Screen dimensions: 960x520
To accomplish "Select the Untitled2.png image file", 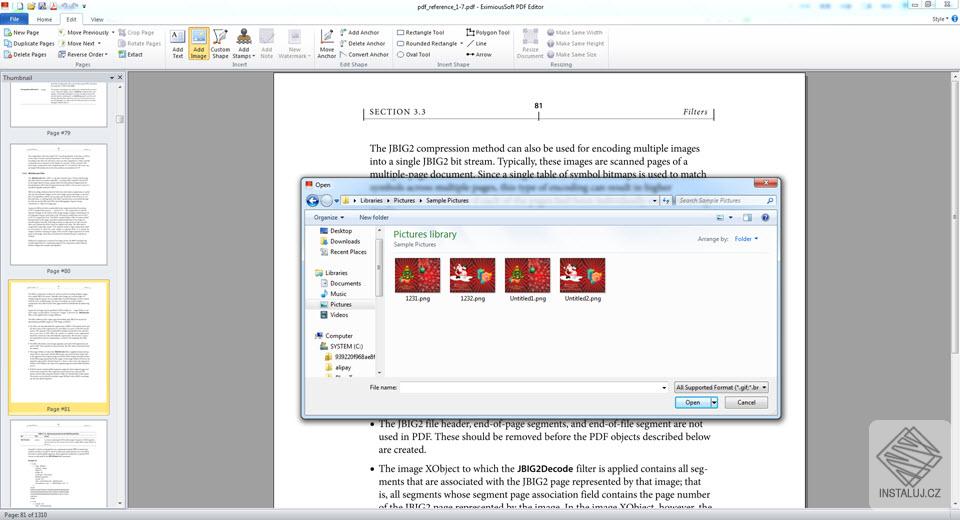I will point(583,280).
